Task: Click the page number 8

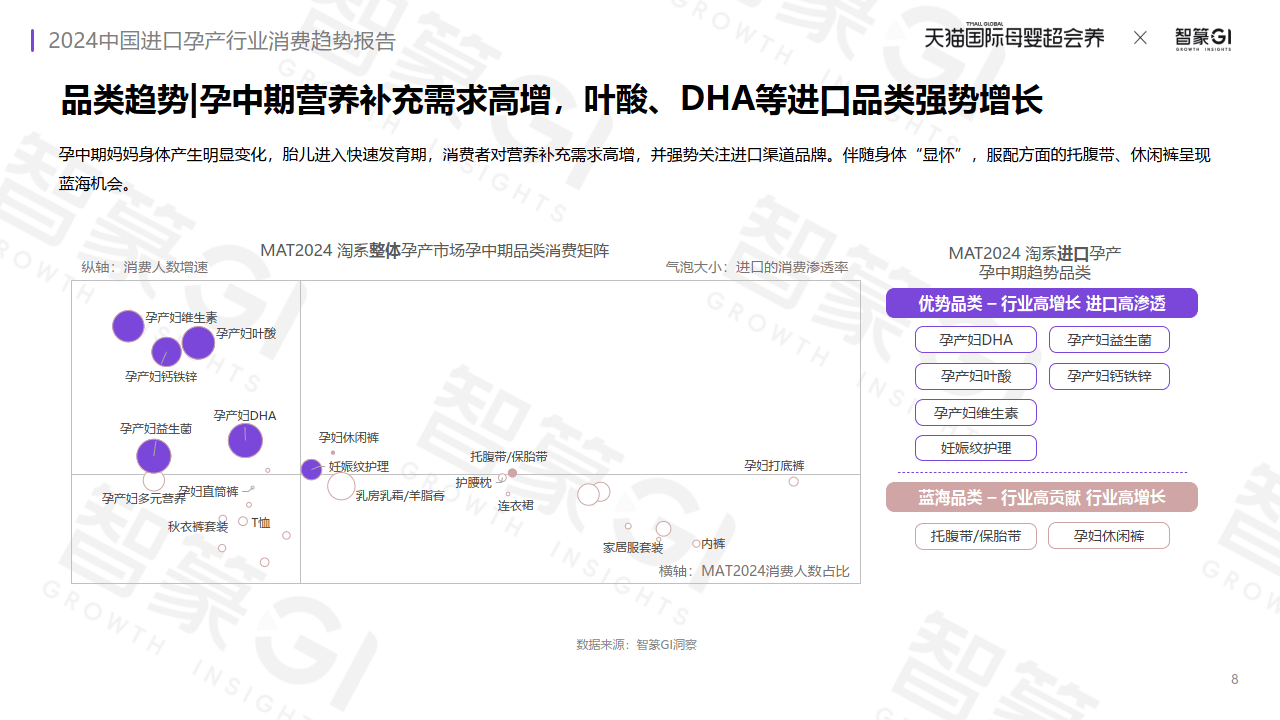Action: (x=1235, y=680)
